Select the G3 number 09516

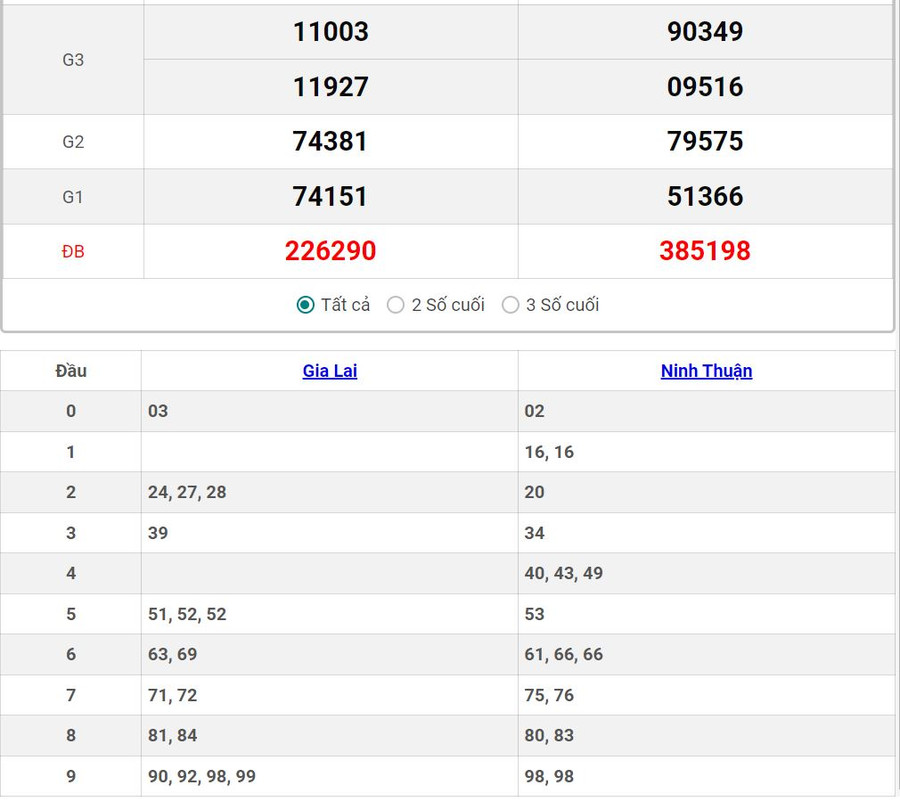705,87
